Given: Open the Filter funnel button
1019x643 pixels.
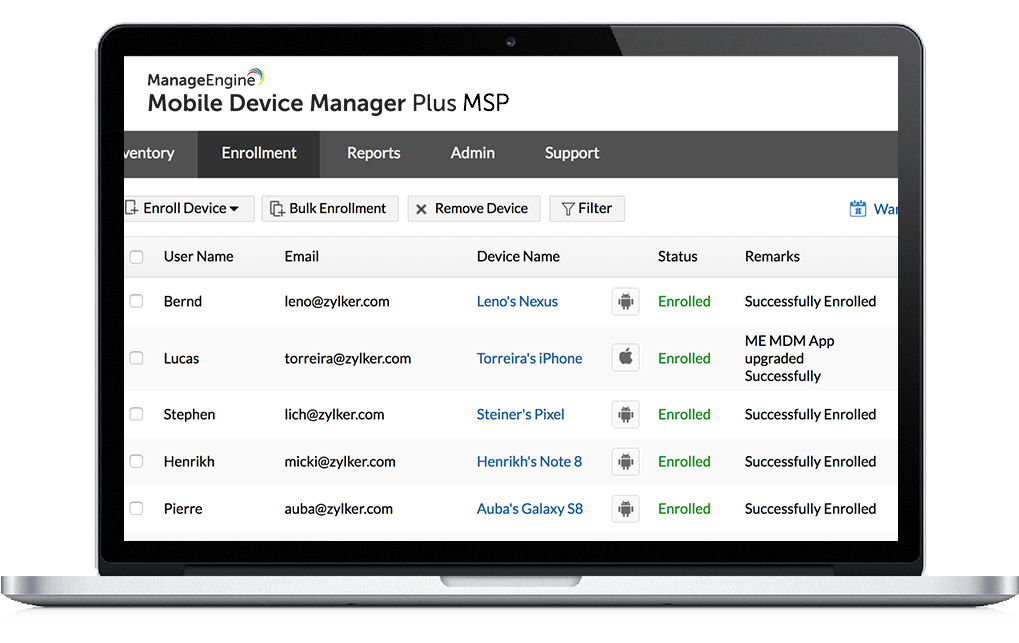Looking at the screenshot, I should click(x=587, y=208).
